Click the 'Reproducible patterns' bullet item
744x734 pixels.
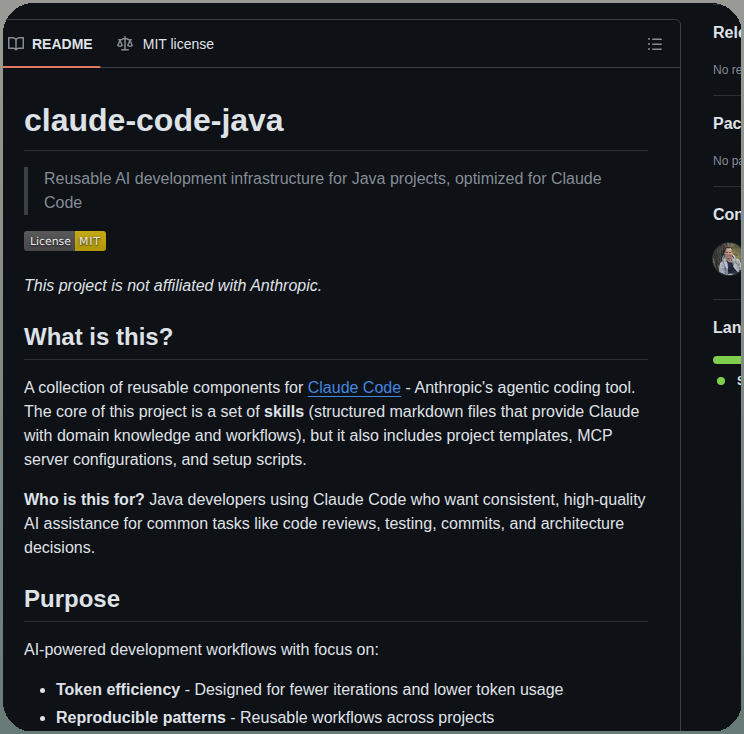(275, 717)
